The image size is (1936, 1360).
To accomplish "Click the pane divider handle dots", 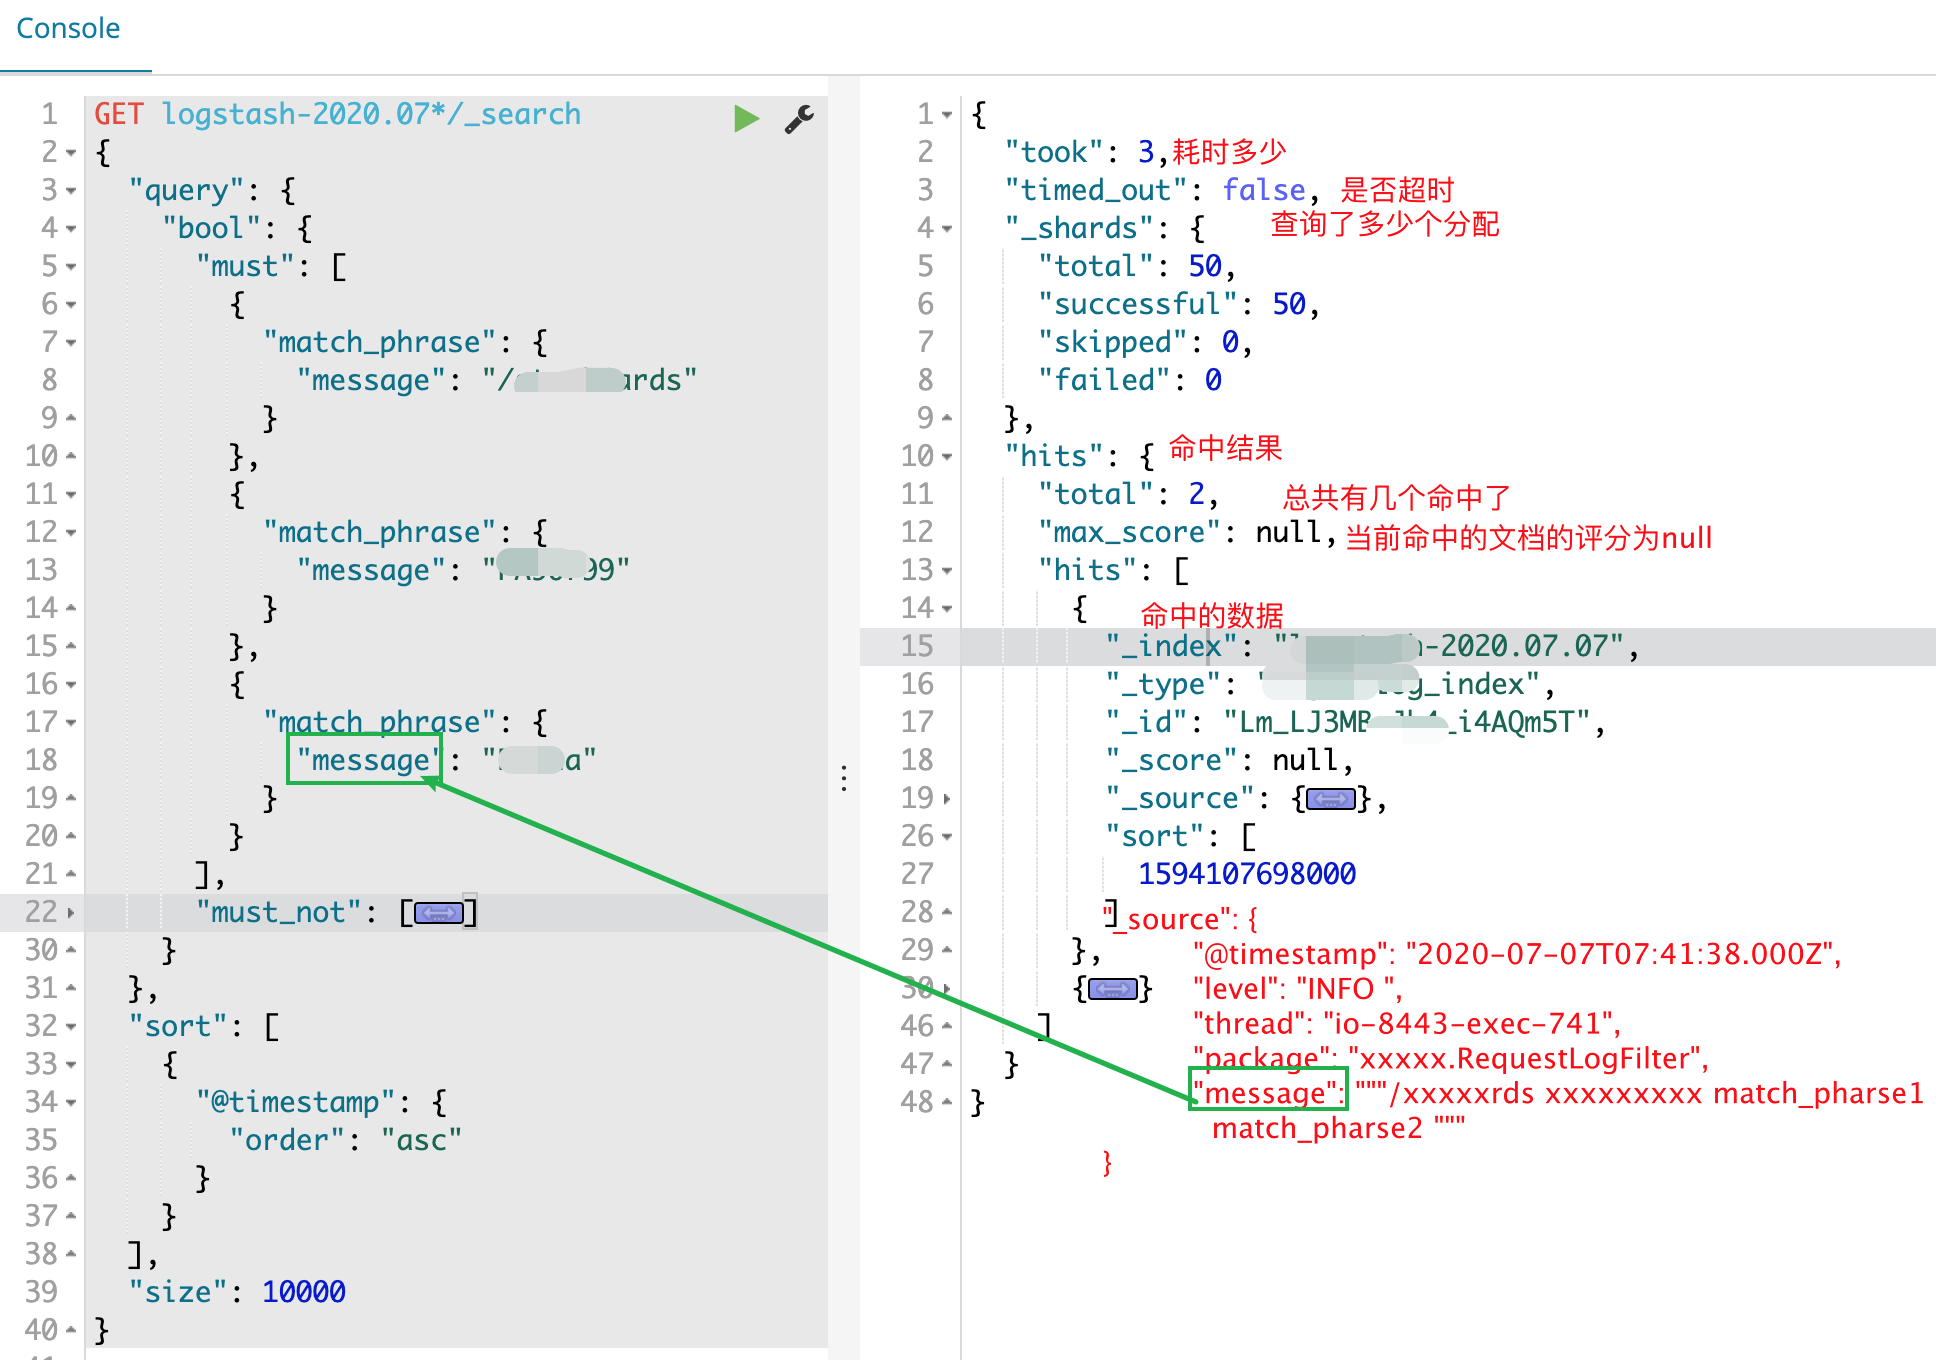I will (844, 778).
